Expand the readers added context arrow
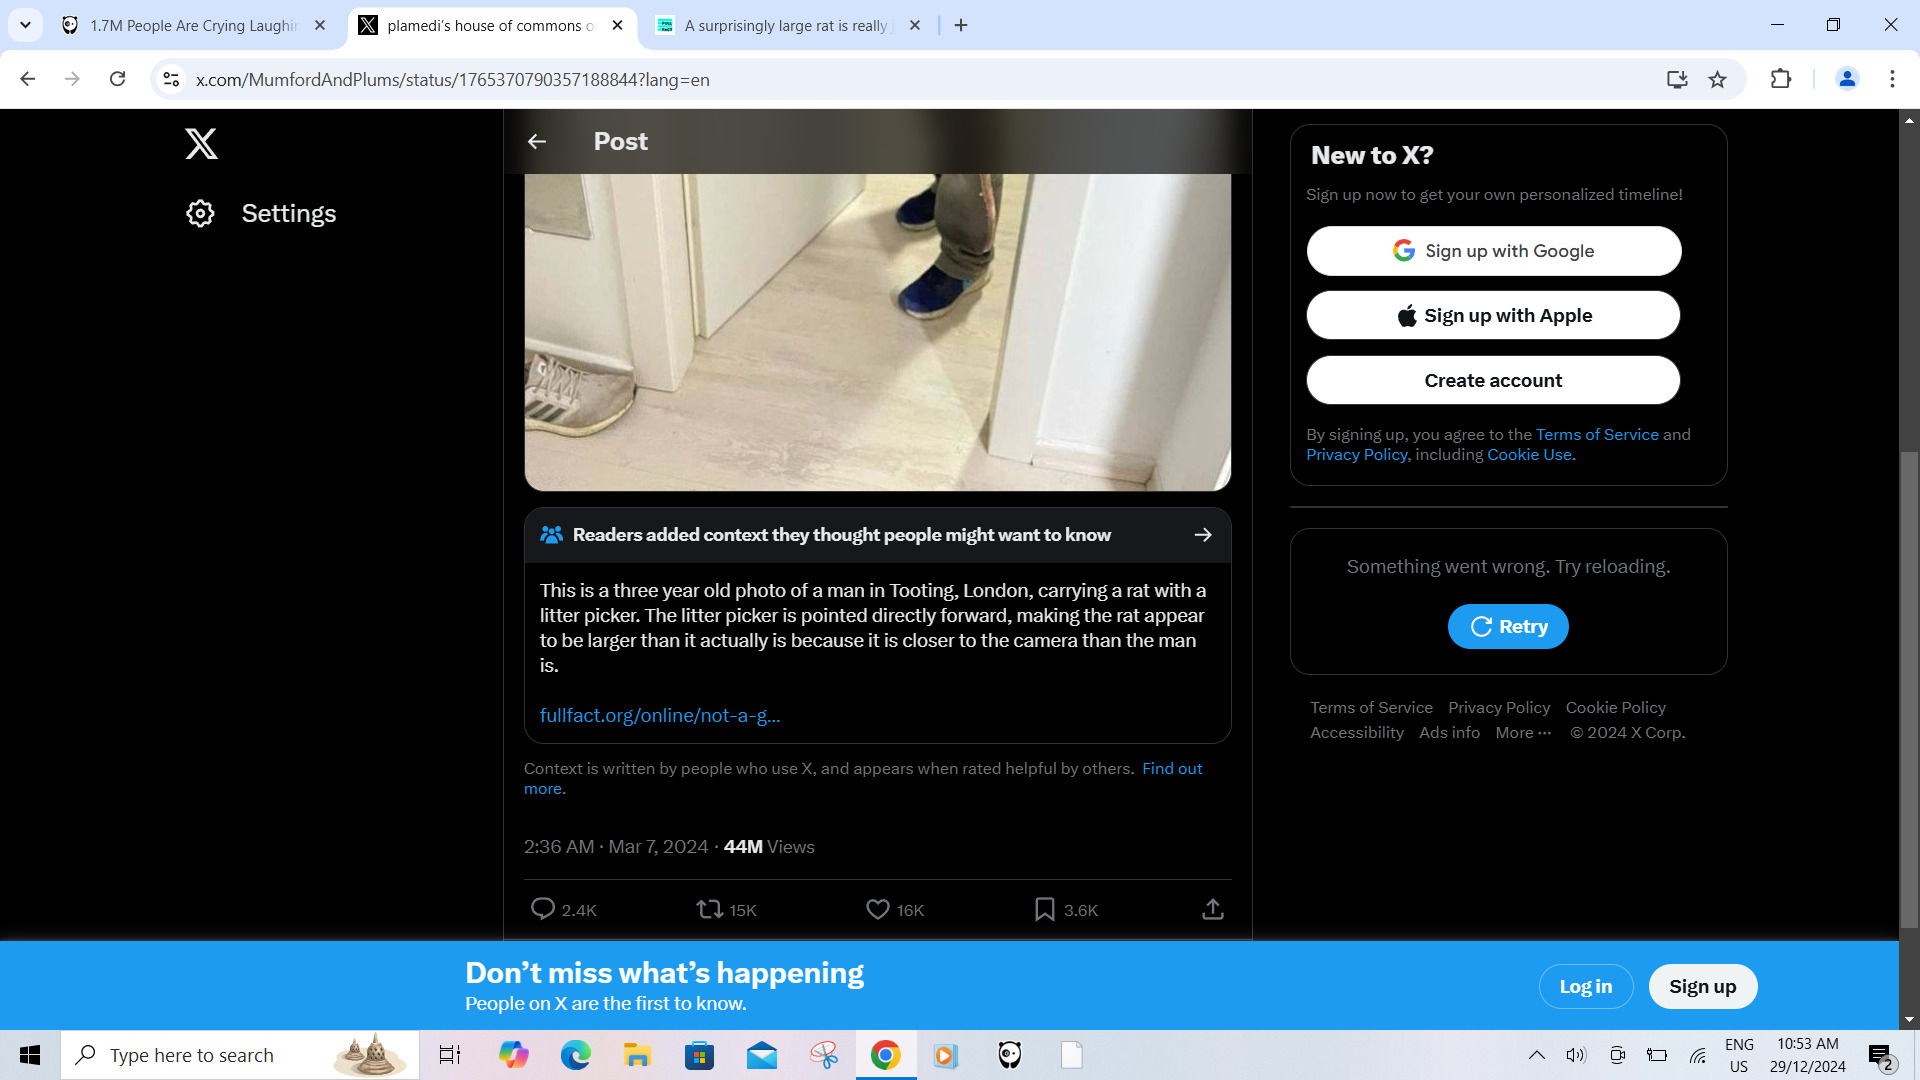Viewport: 1920px width, 1080px height. (x=1203, y=535)
